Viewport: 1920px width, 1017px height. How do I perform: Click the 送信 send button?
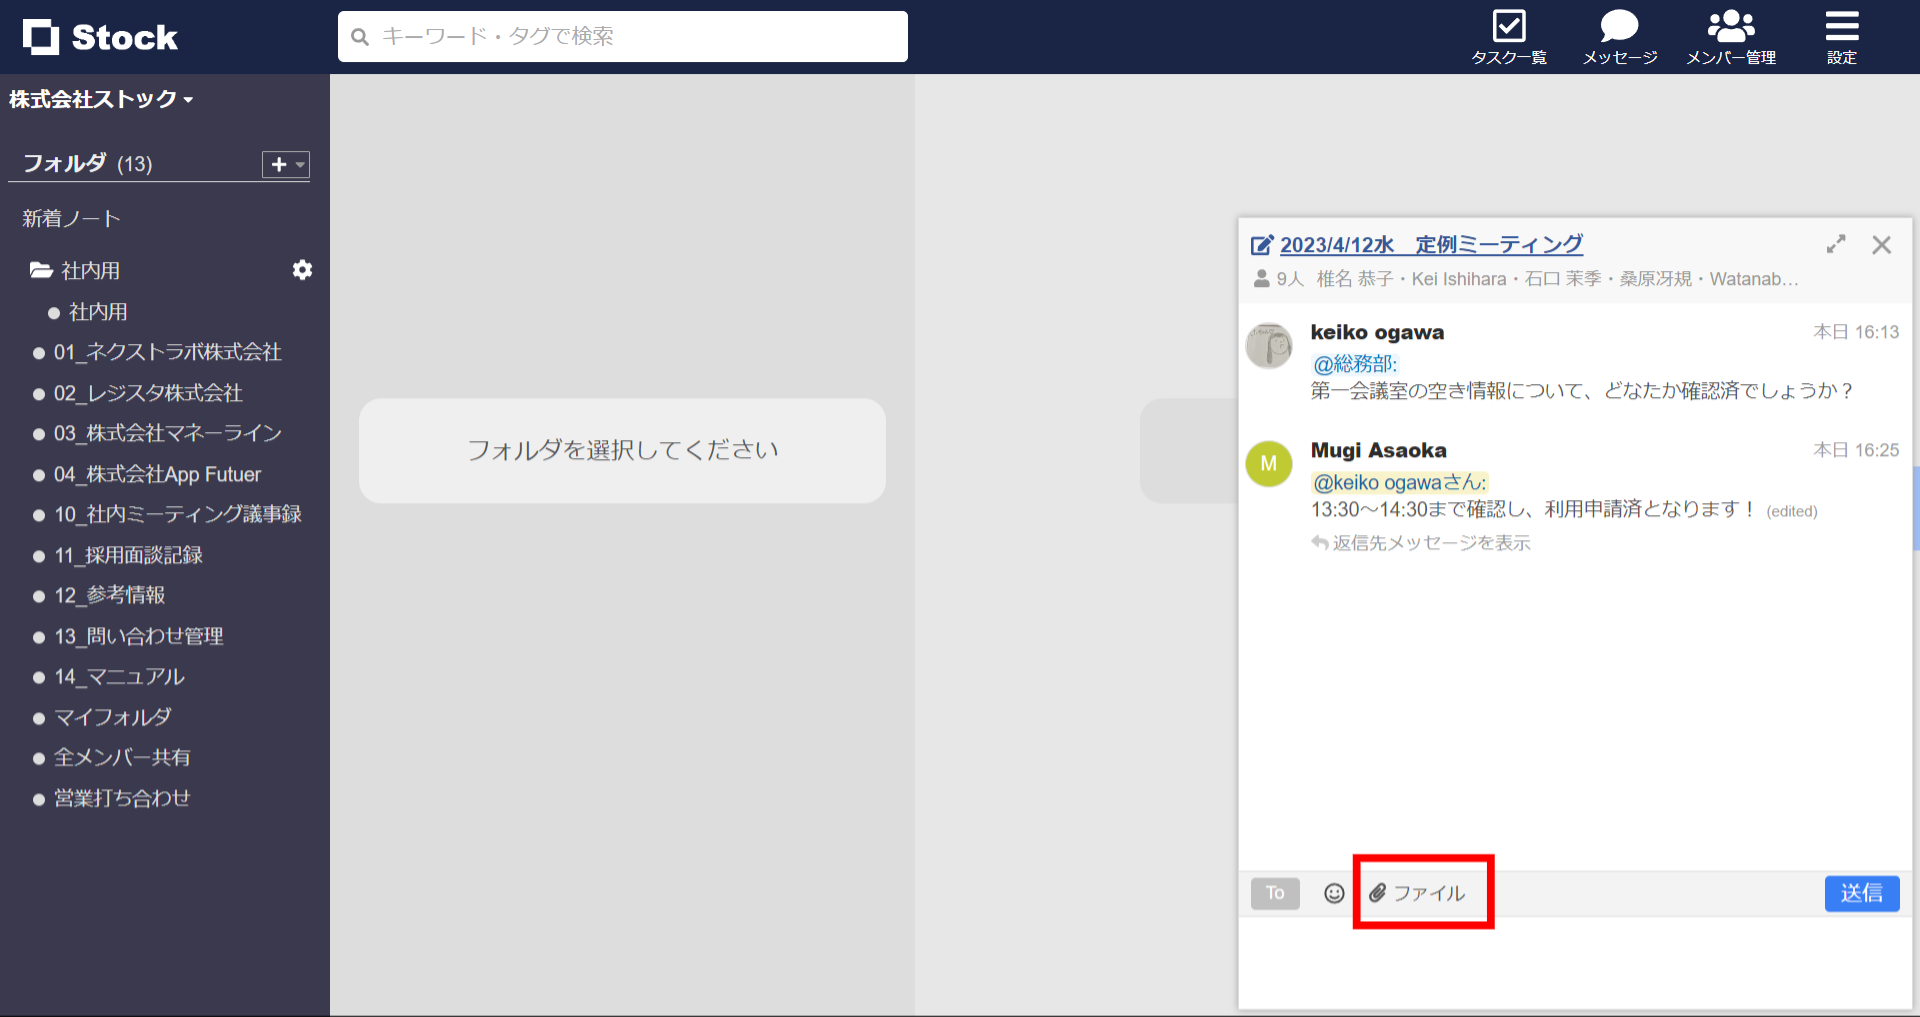(1862, 893)
